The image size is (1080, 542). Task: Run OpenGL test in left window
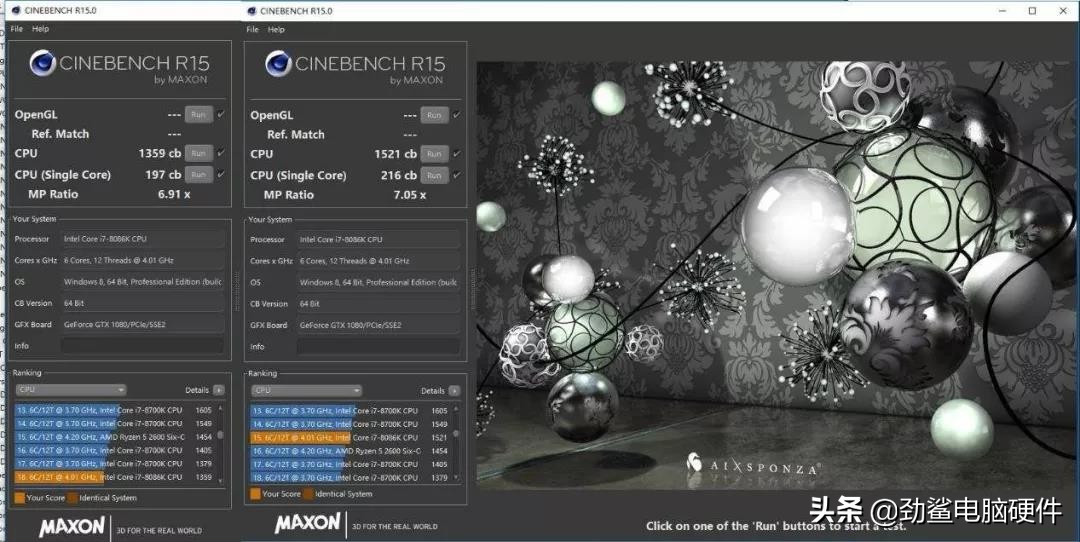pos(198,115)
